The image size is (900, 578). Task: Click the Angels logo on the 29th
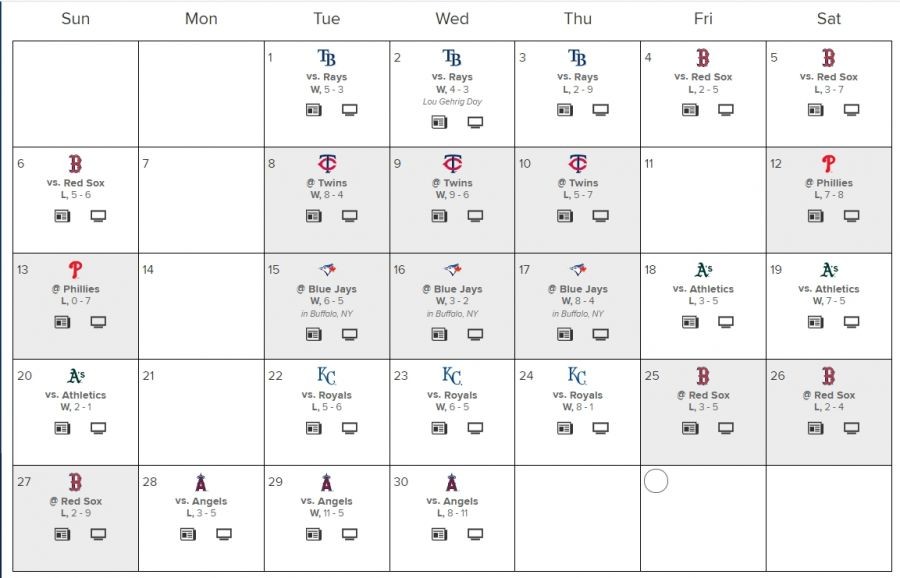[326, 482]
